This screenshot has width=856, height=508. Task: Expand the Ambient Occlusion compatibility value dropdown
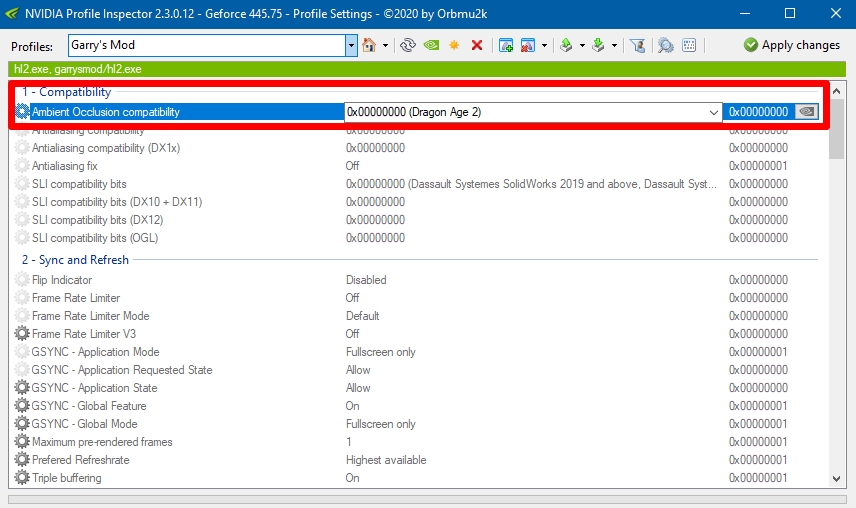[713, 112]
